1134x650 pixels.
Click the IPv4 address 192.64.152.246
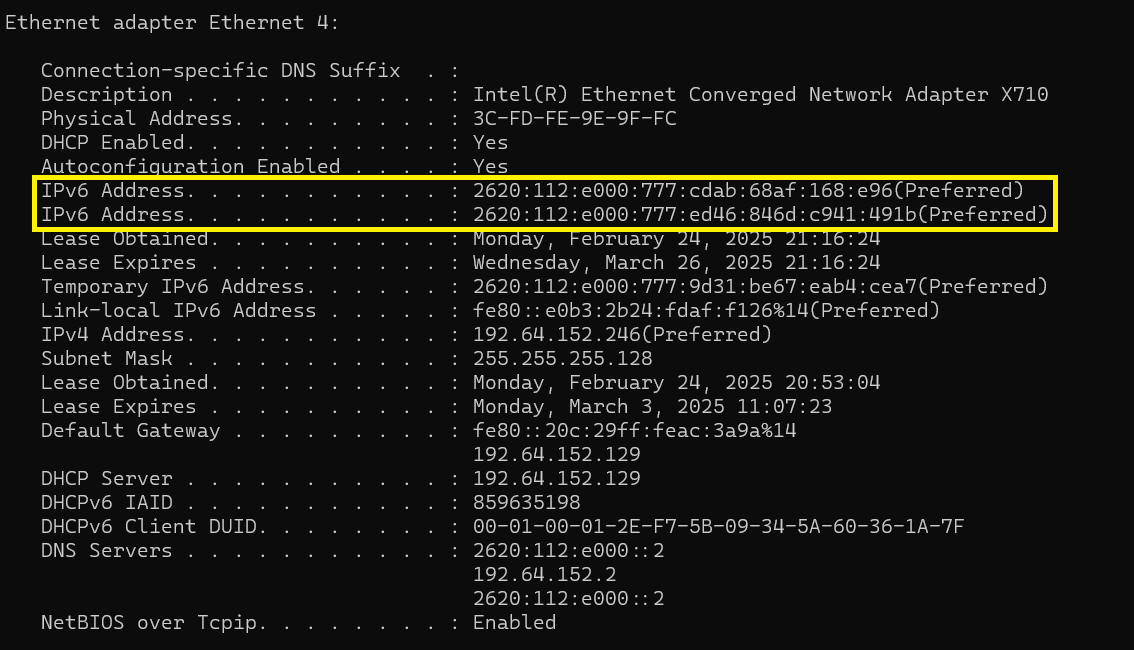tap(622, 335)
